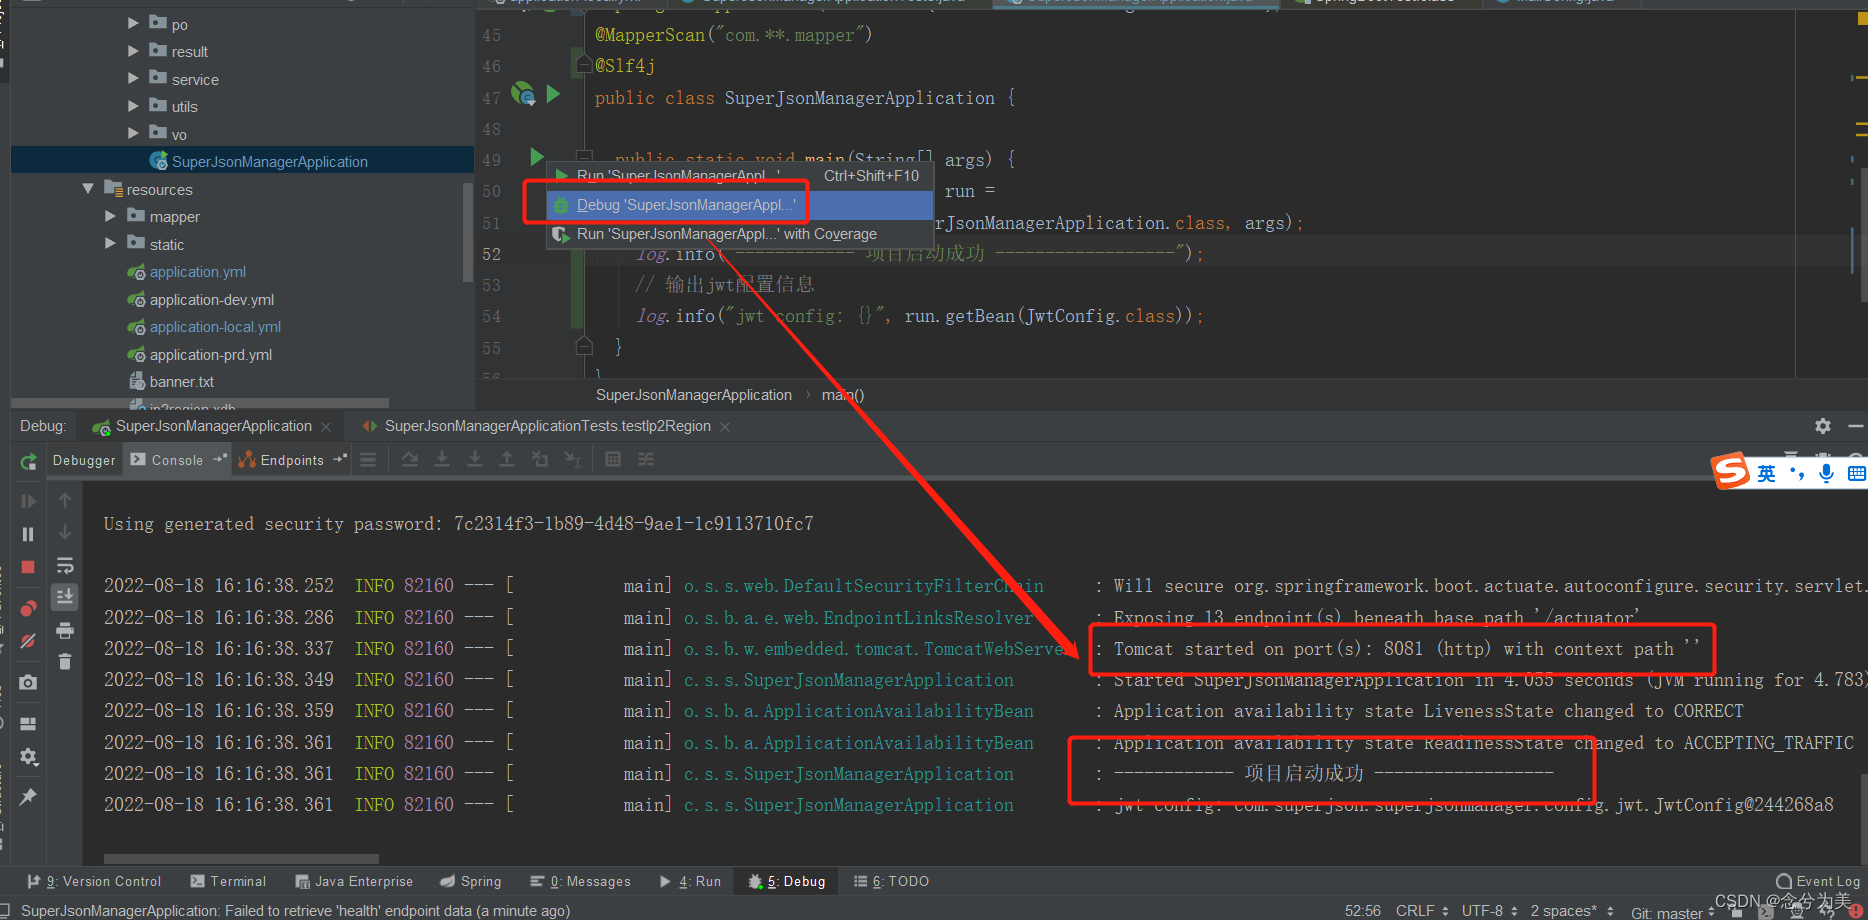
Task: Open the Event Log
Action: point(1818,881)
